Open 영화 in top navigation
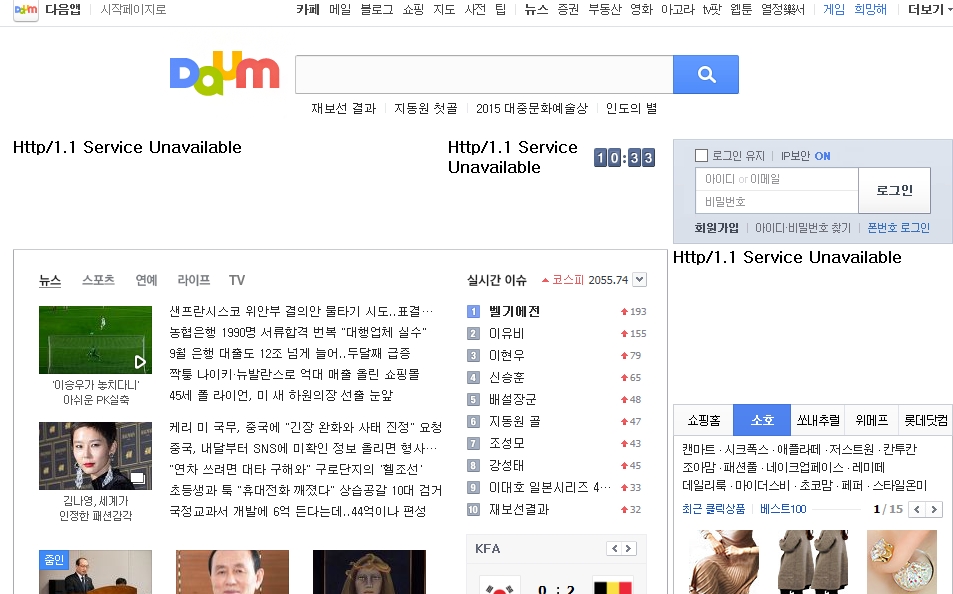 (641, 10)
